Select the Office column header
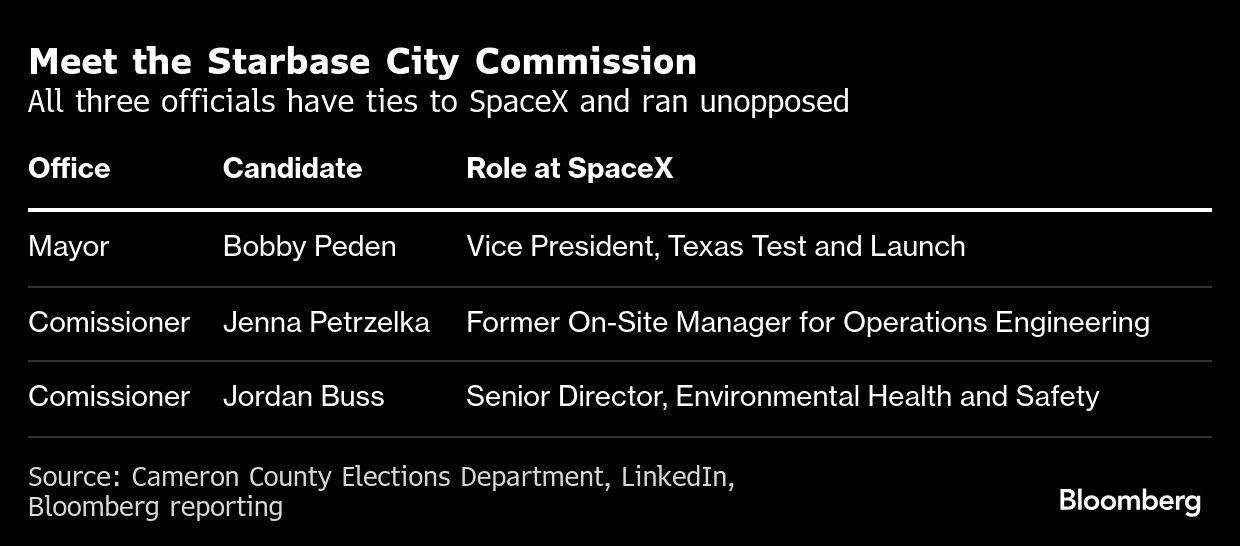Viewport: 1240px width, 546px height. (x=69, y=168)
